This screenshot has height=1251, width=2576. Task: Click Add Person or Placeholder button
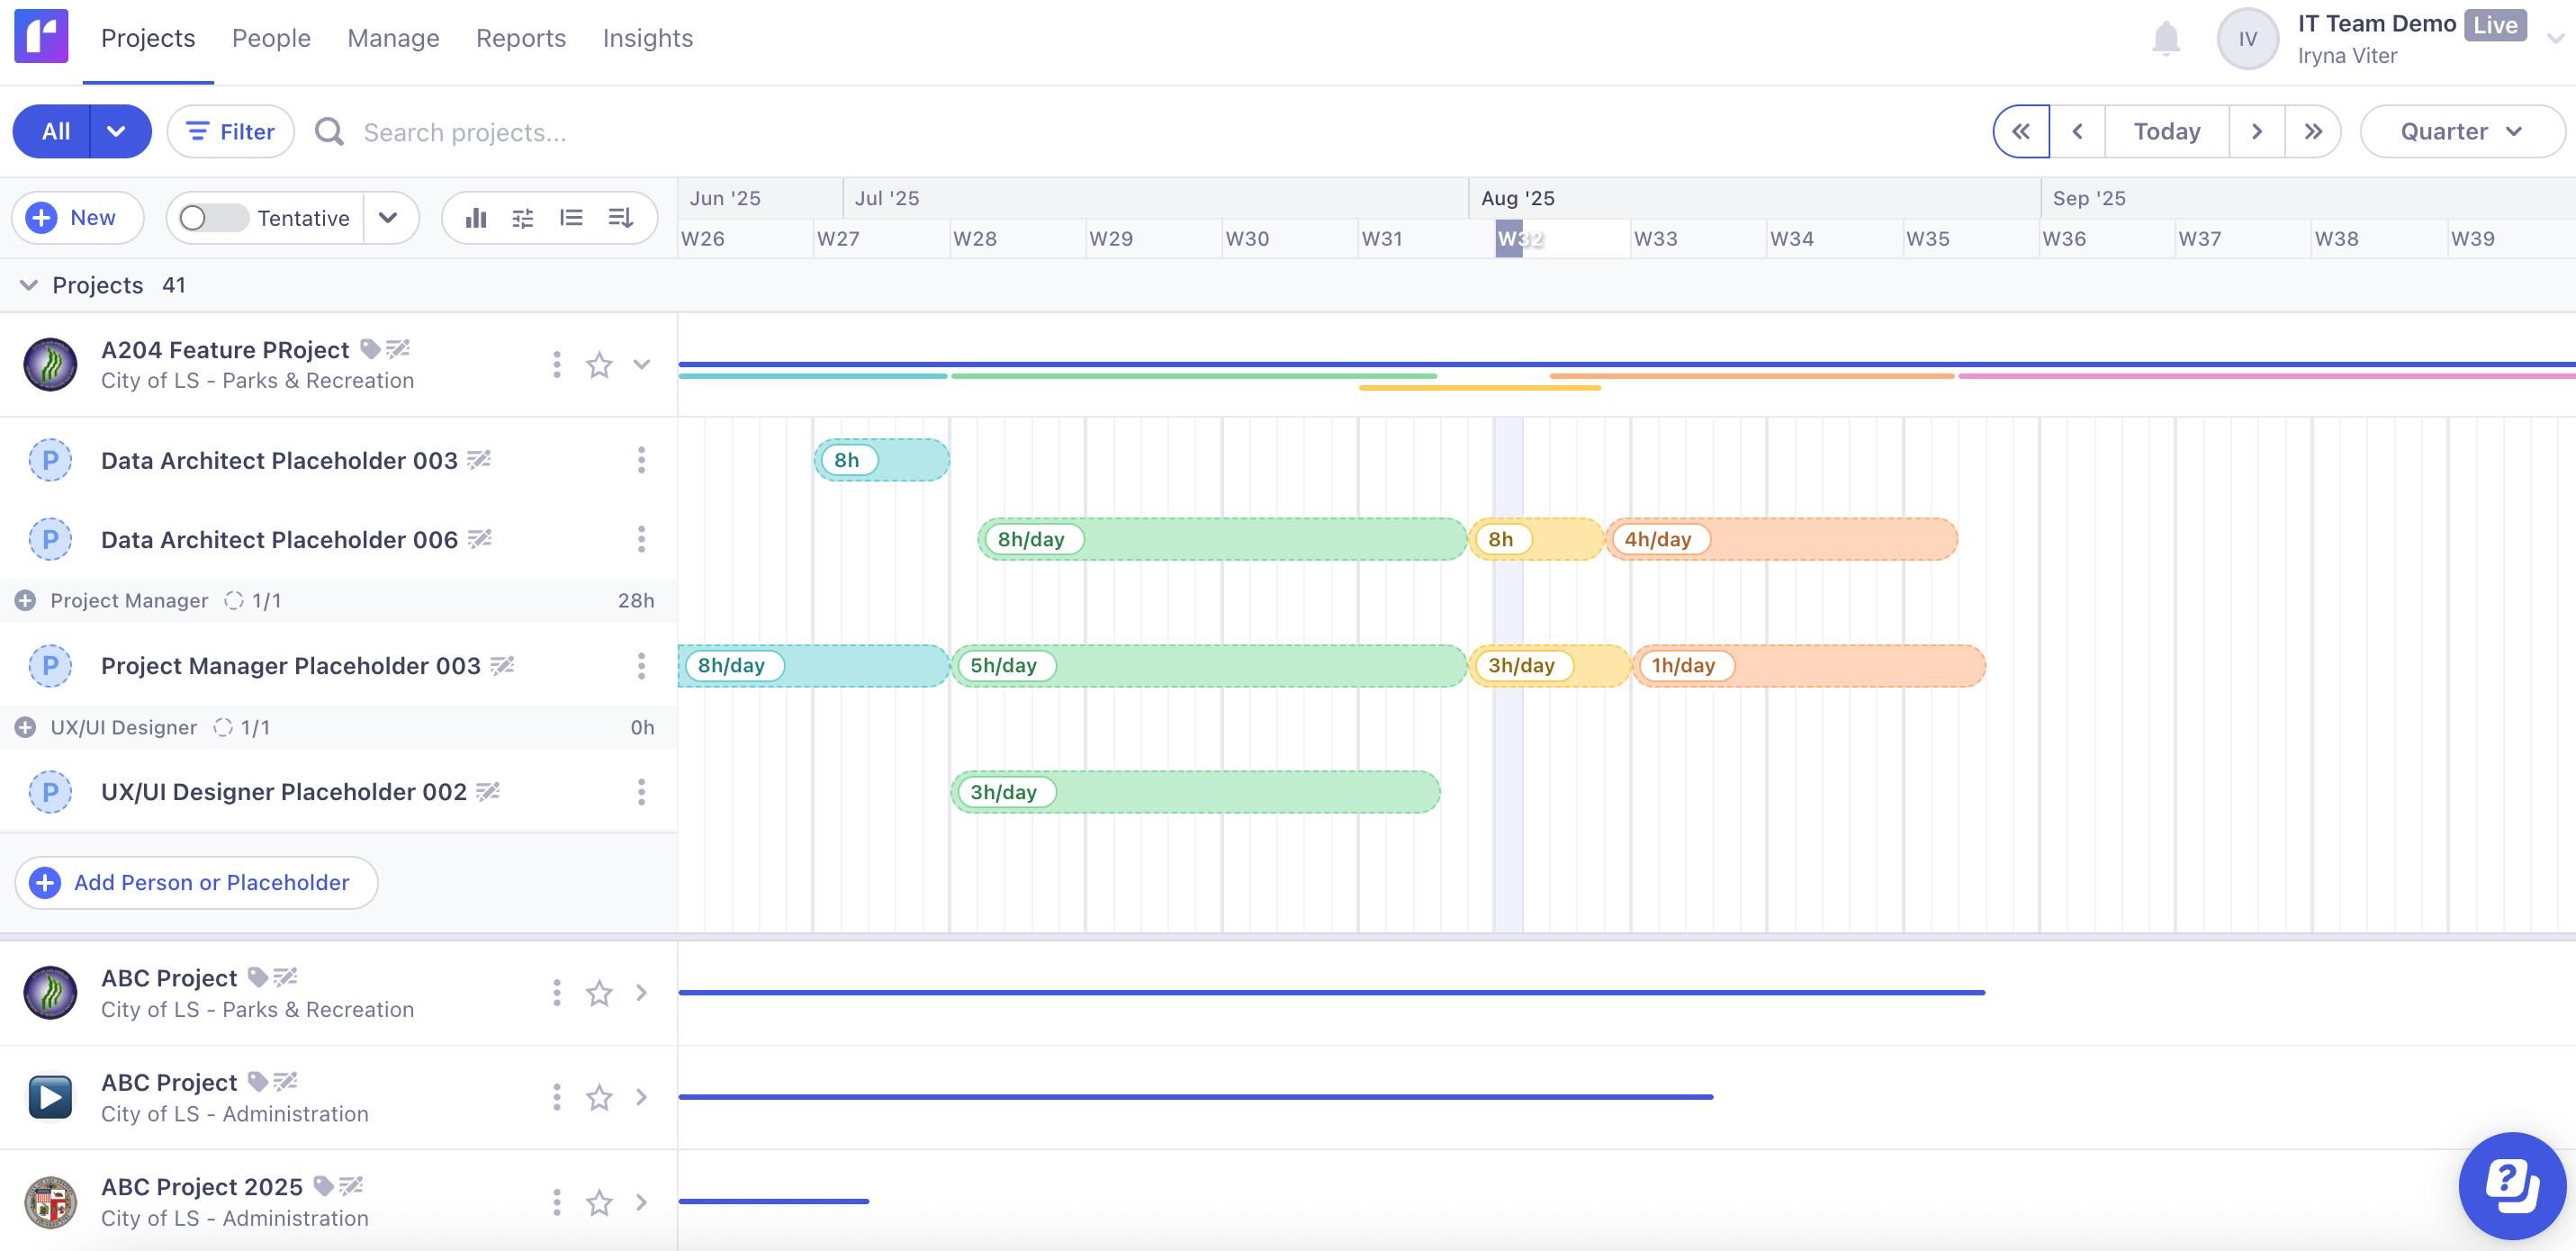tap(196, 882)
